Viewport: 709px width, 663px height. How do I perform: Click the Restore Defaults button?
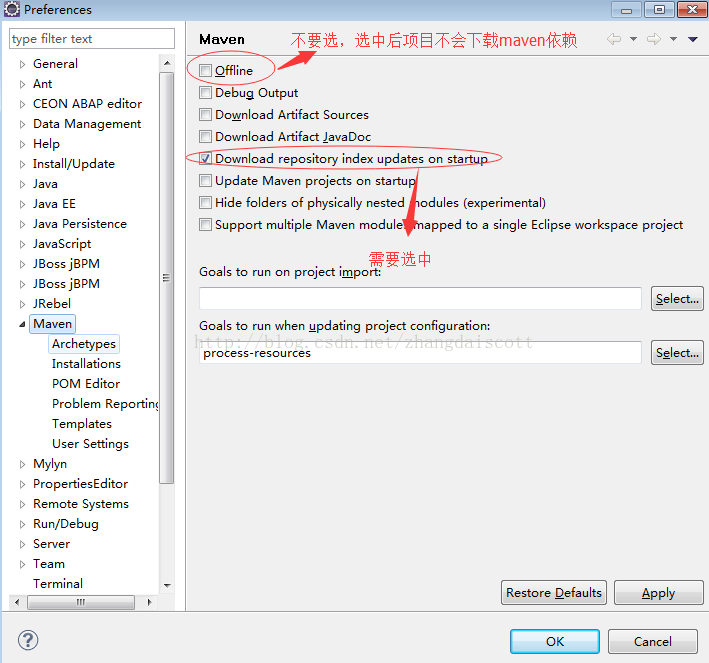[x=554, y=592]
